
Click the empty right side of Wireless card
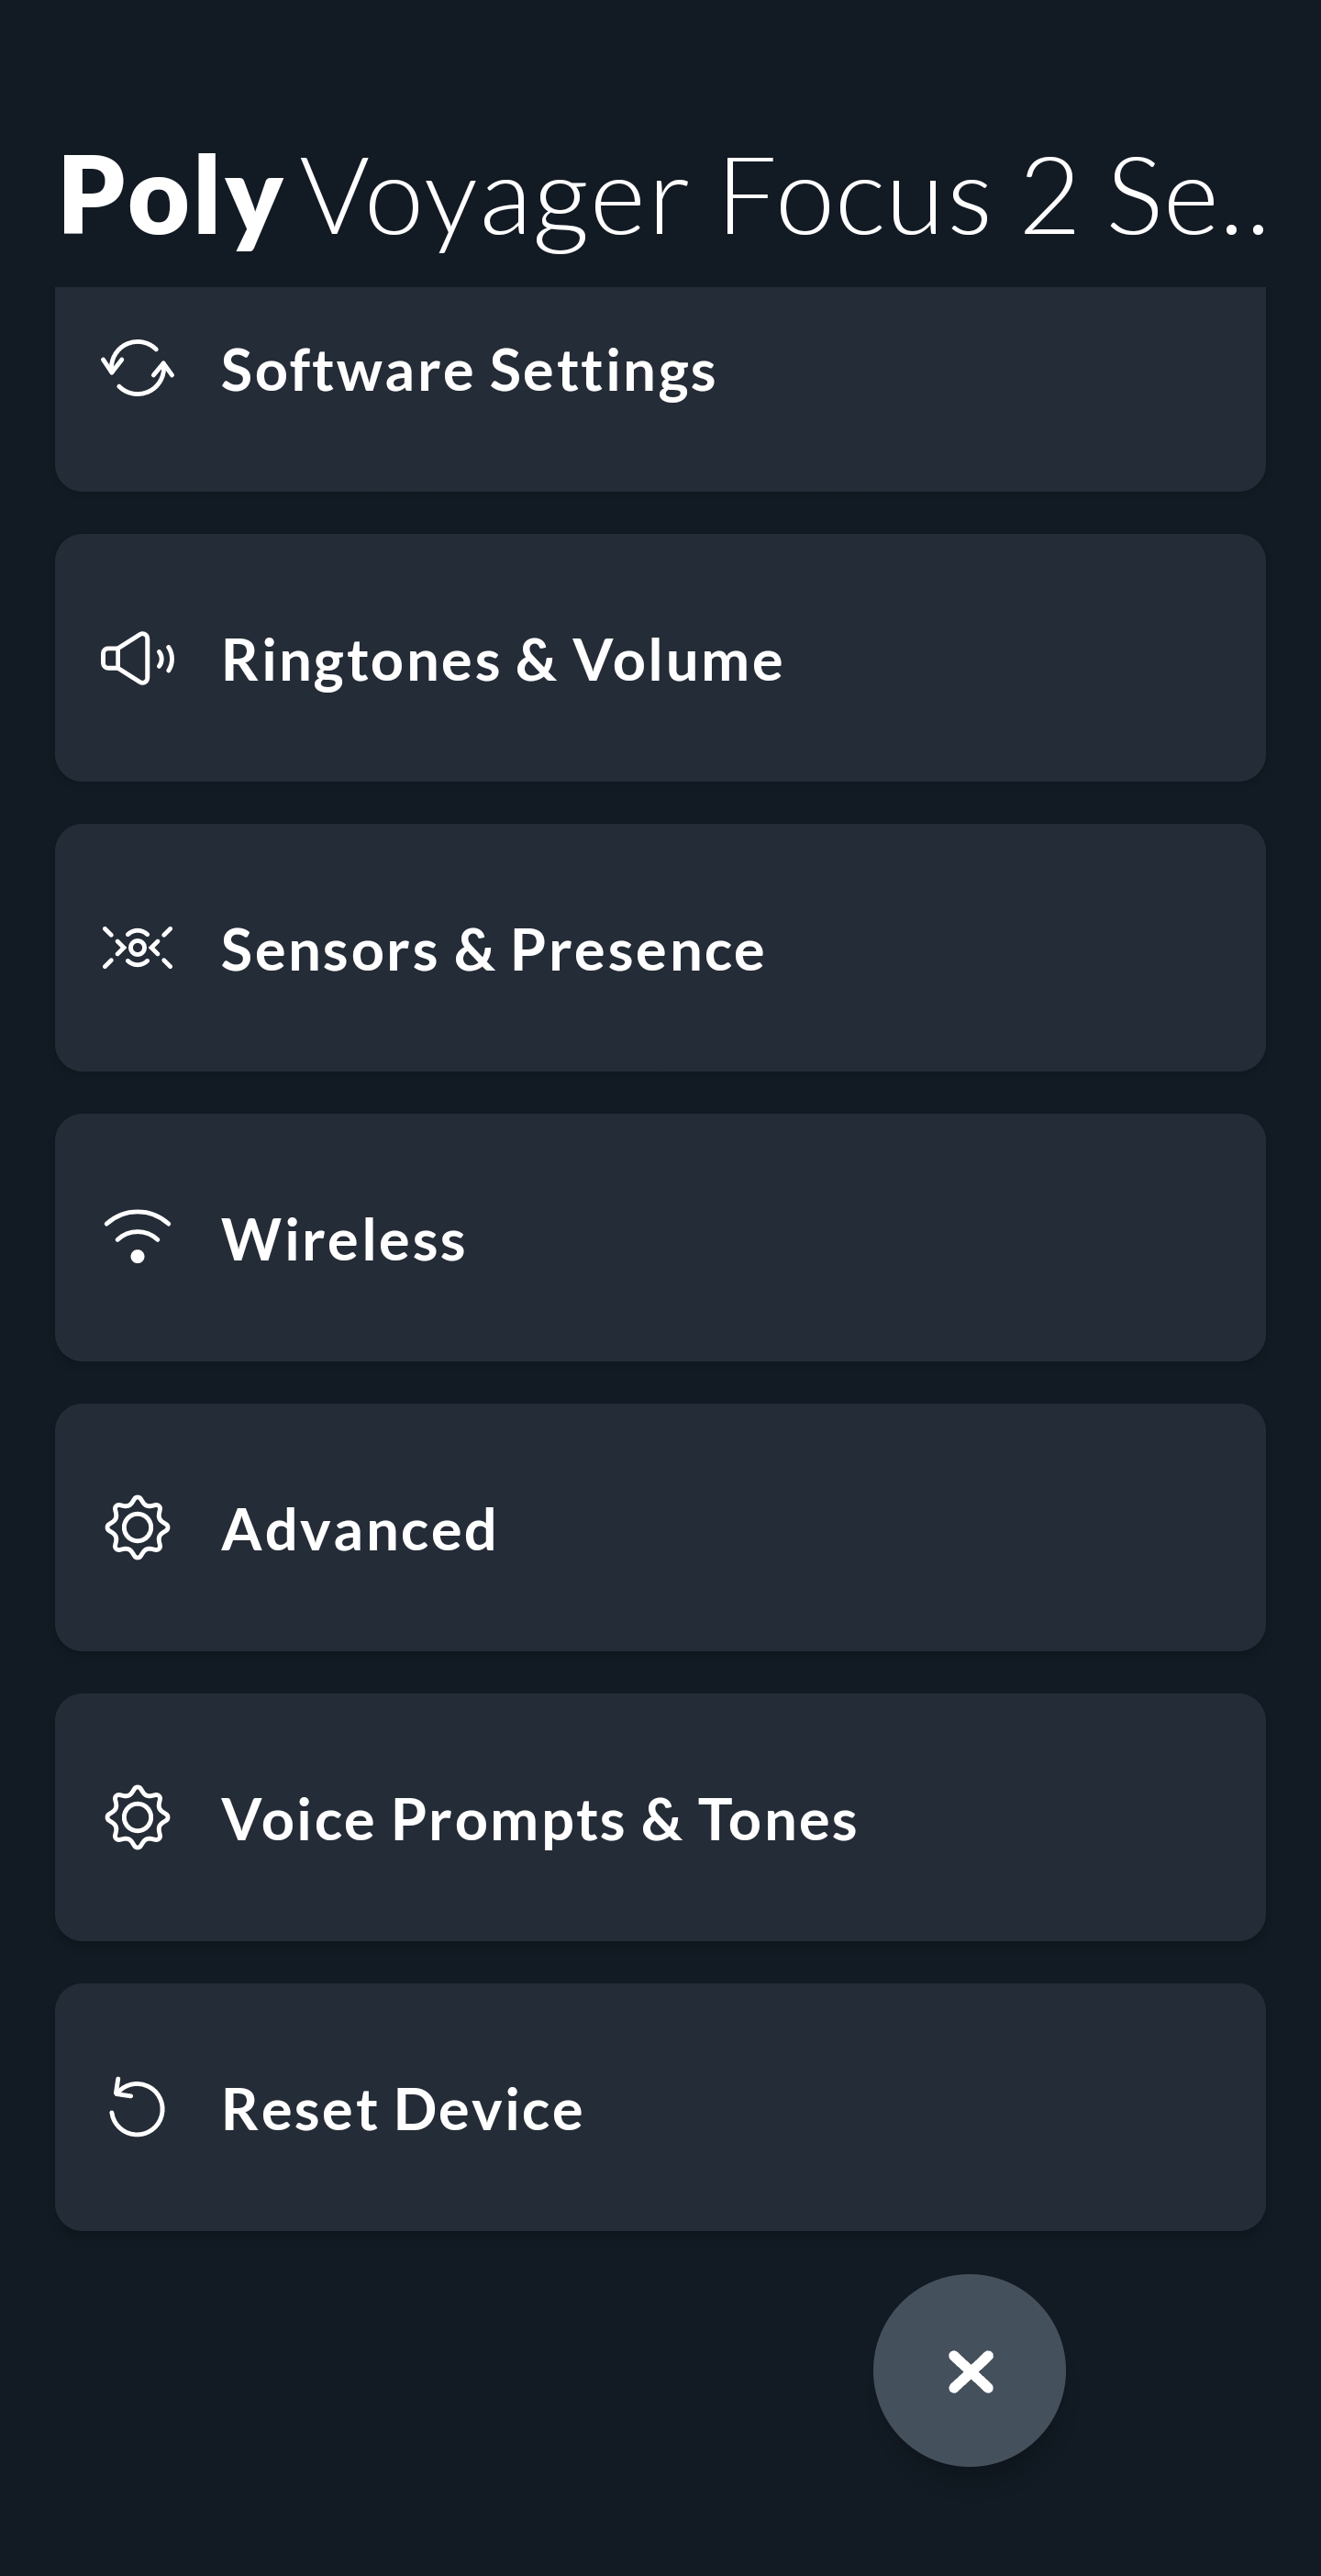pyautogui.click(x=1000, y=1238)
